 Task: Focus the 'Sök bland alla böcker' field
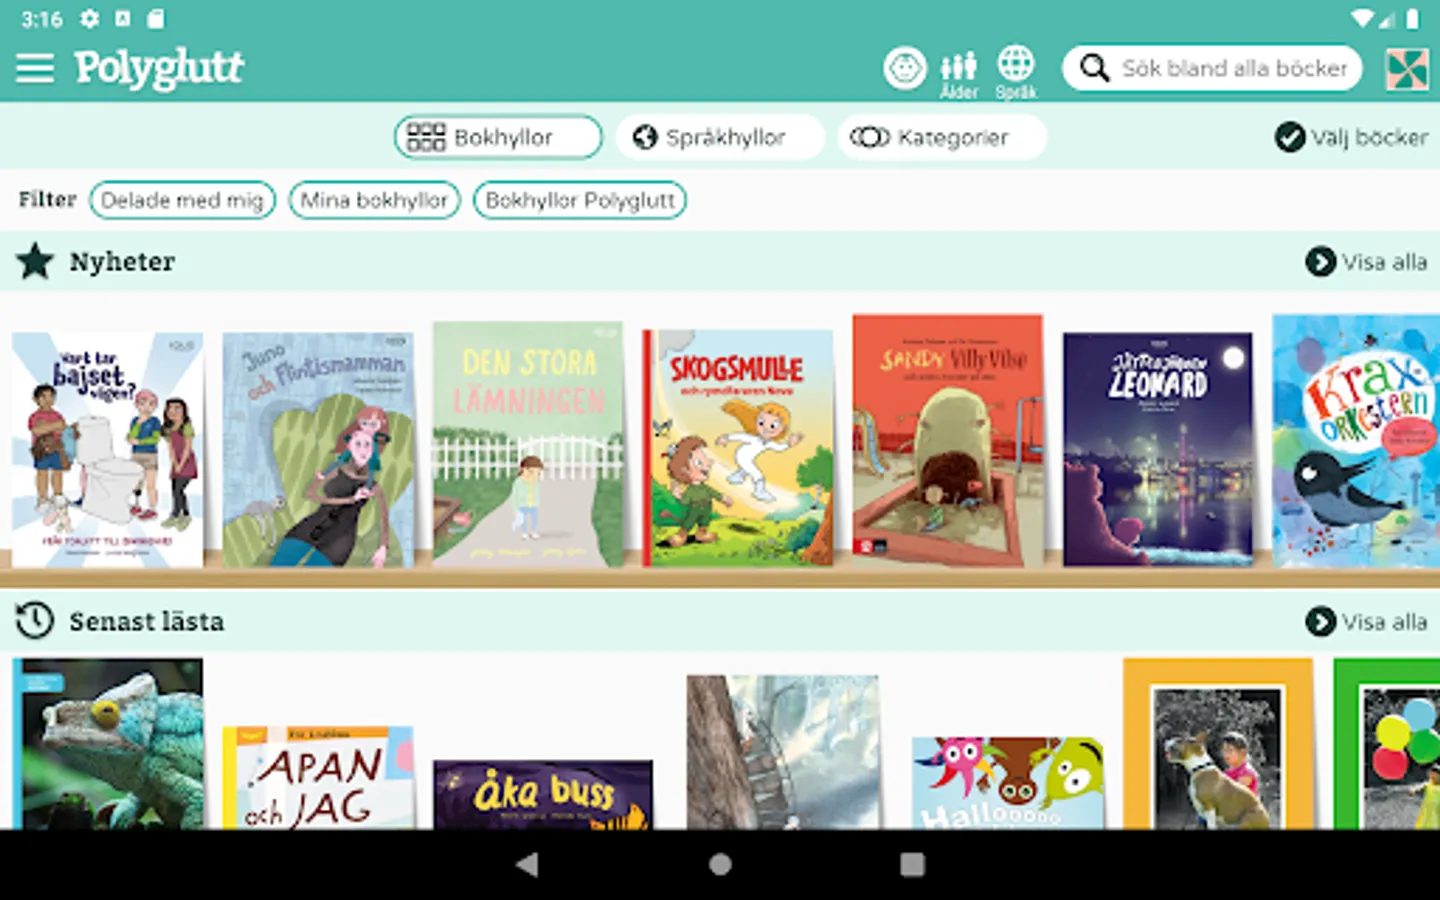[1212, 68]
